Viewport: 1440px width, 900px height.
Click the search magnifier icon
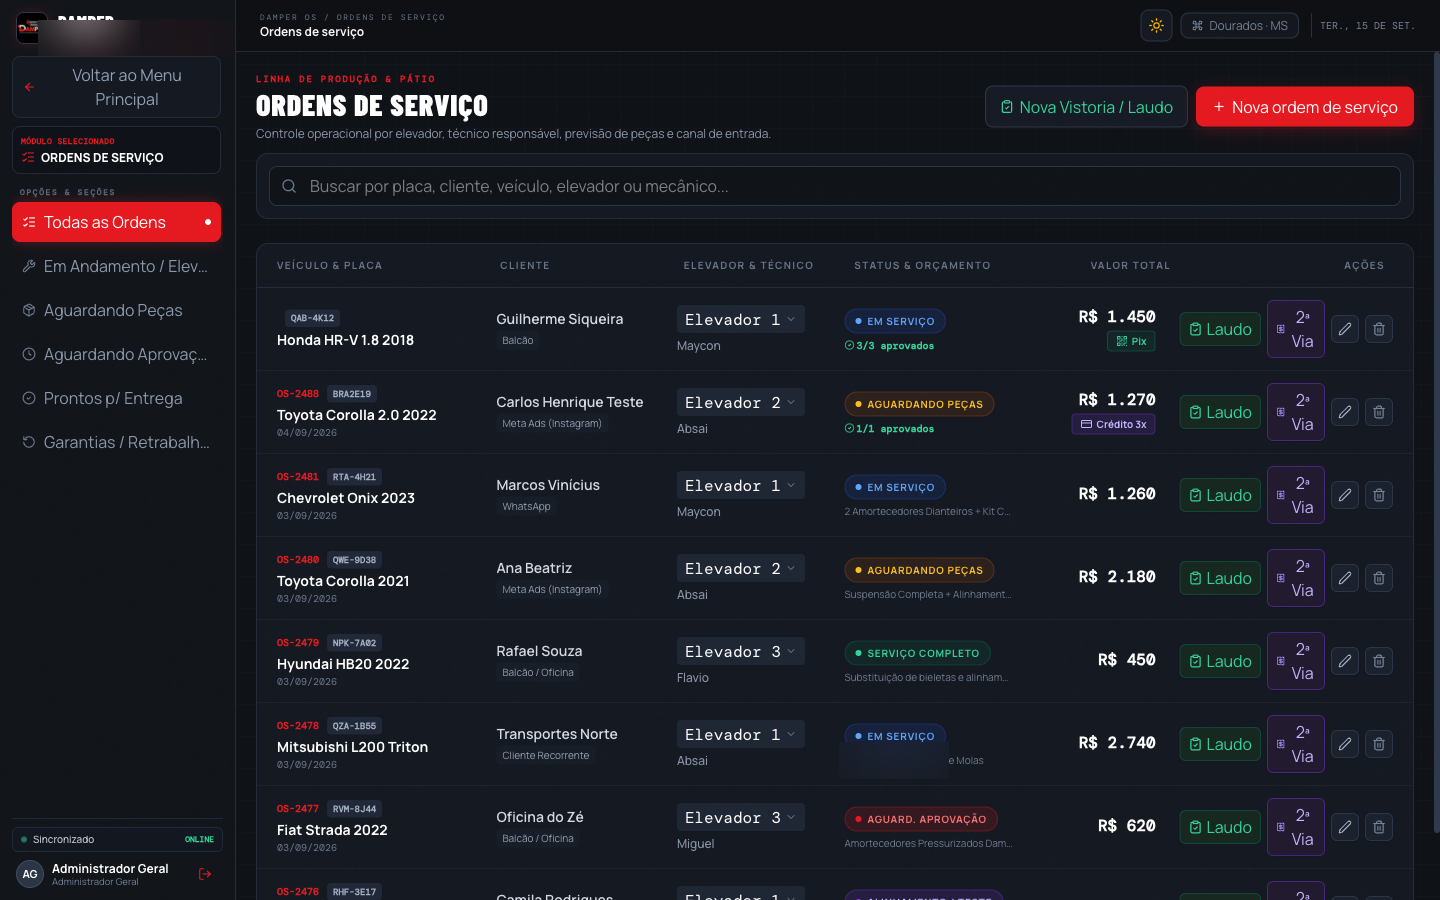289,186
